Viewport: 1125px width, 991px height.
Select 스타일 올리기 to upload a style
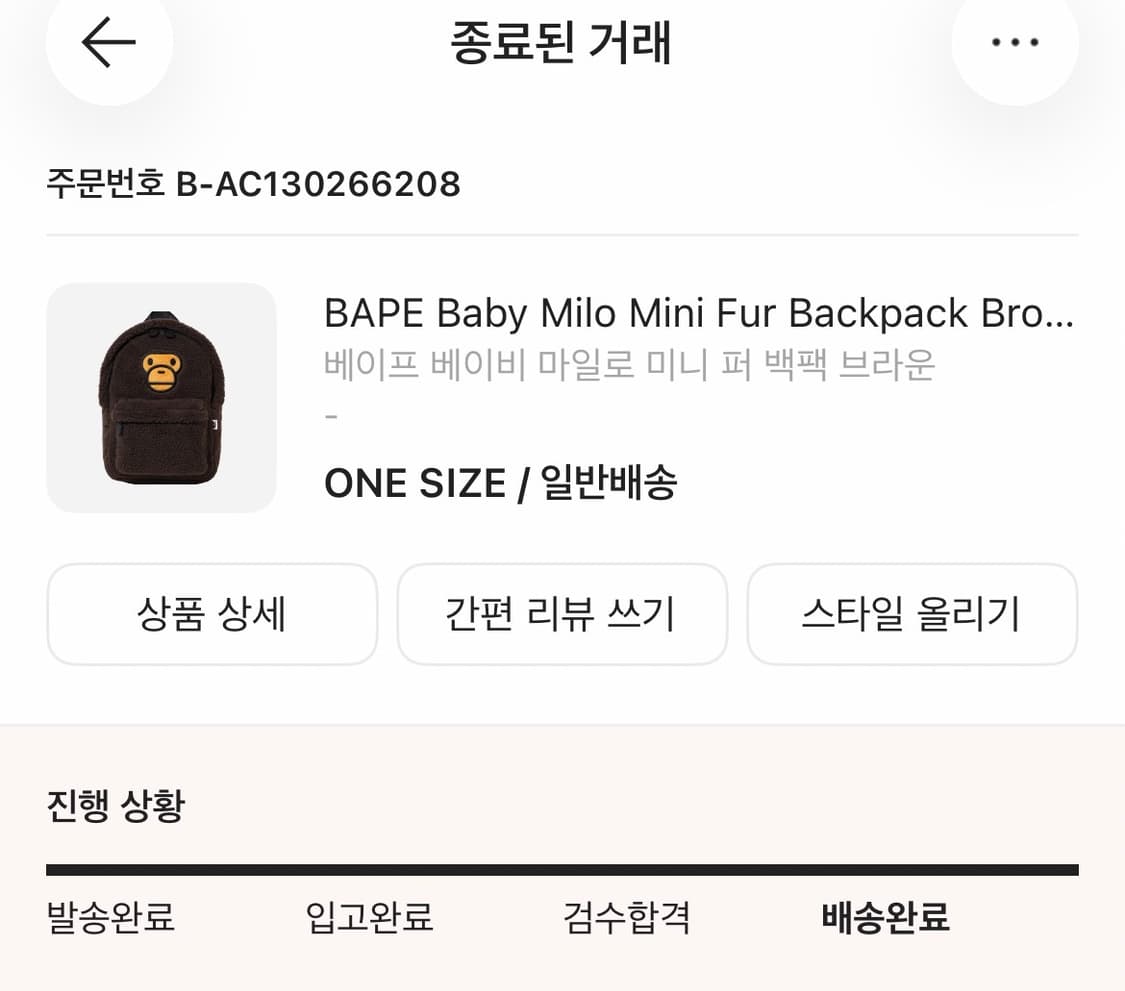[911, 614]
